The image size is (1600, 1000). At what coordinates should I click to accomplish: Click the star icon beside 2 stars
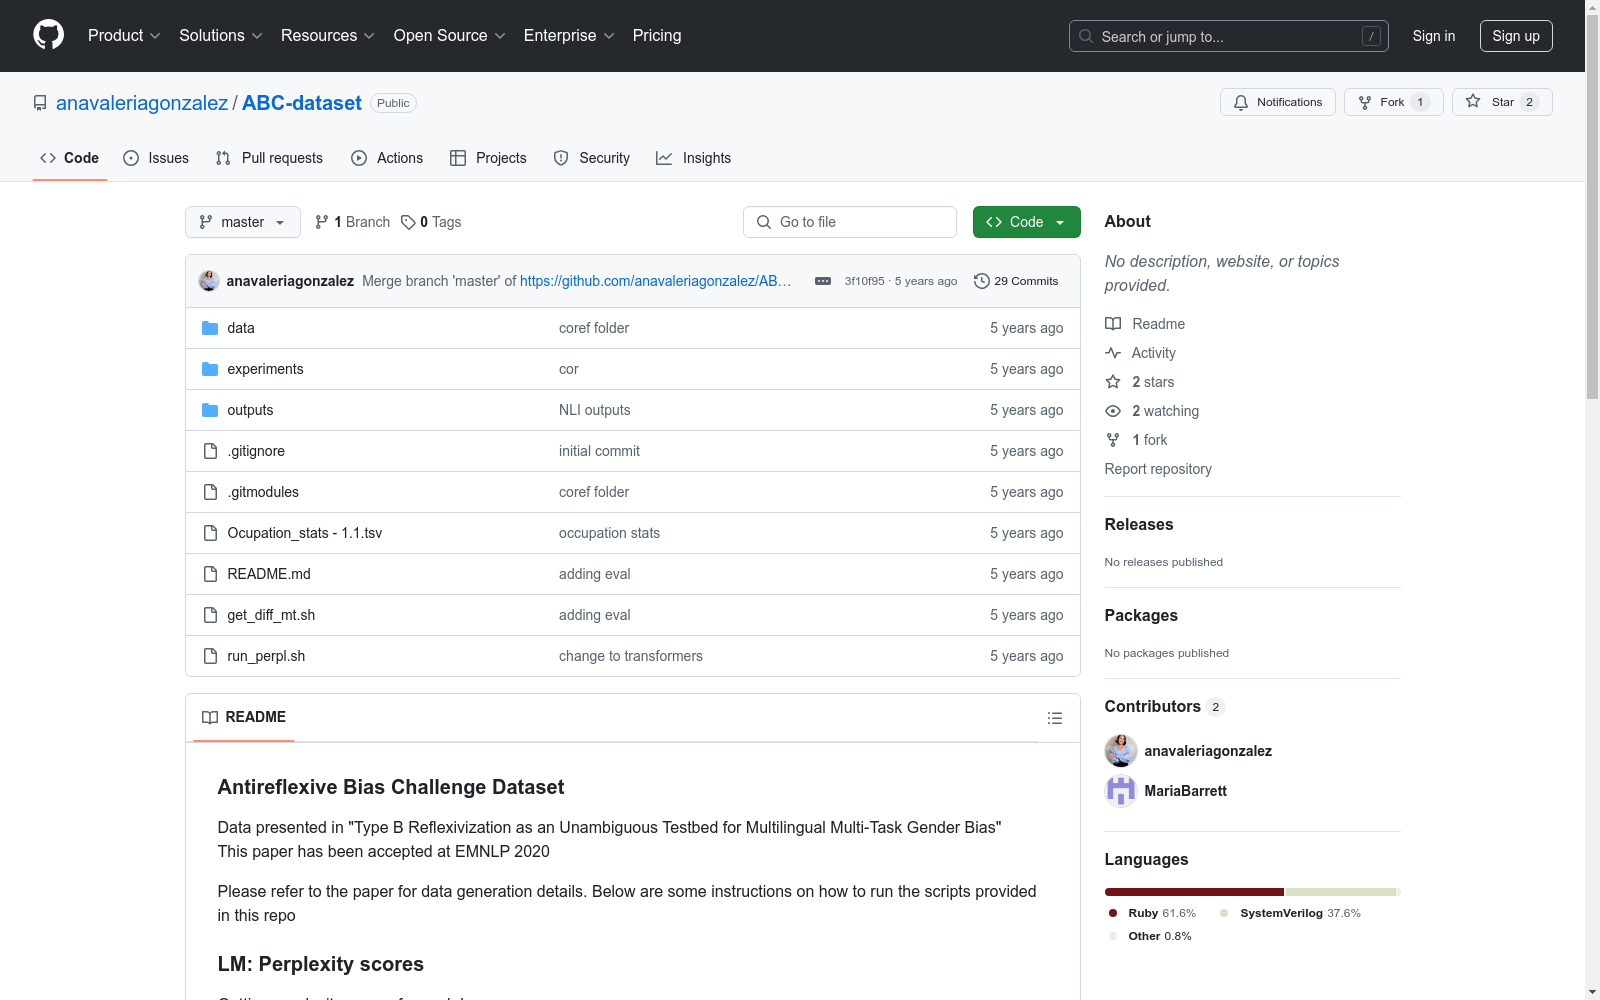[x=1113, y=382]
